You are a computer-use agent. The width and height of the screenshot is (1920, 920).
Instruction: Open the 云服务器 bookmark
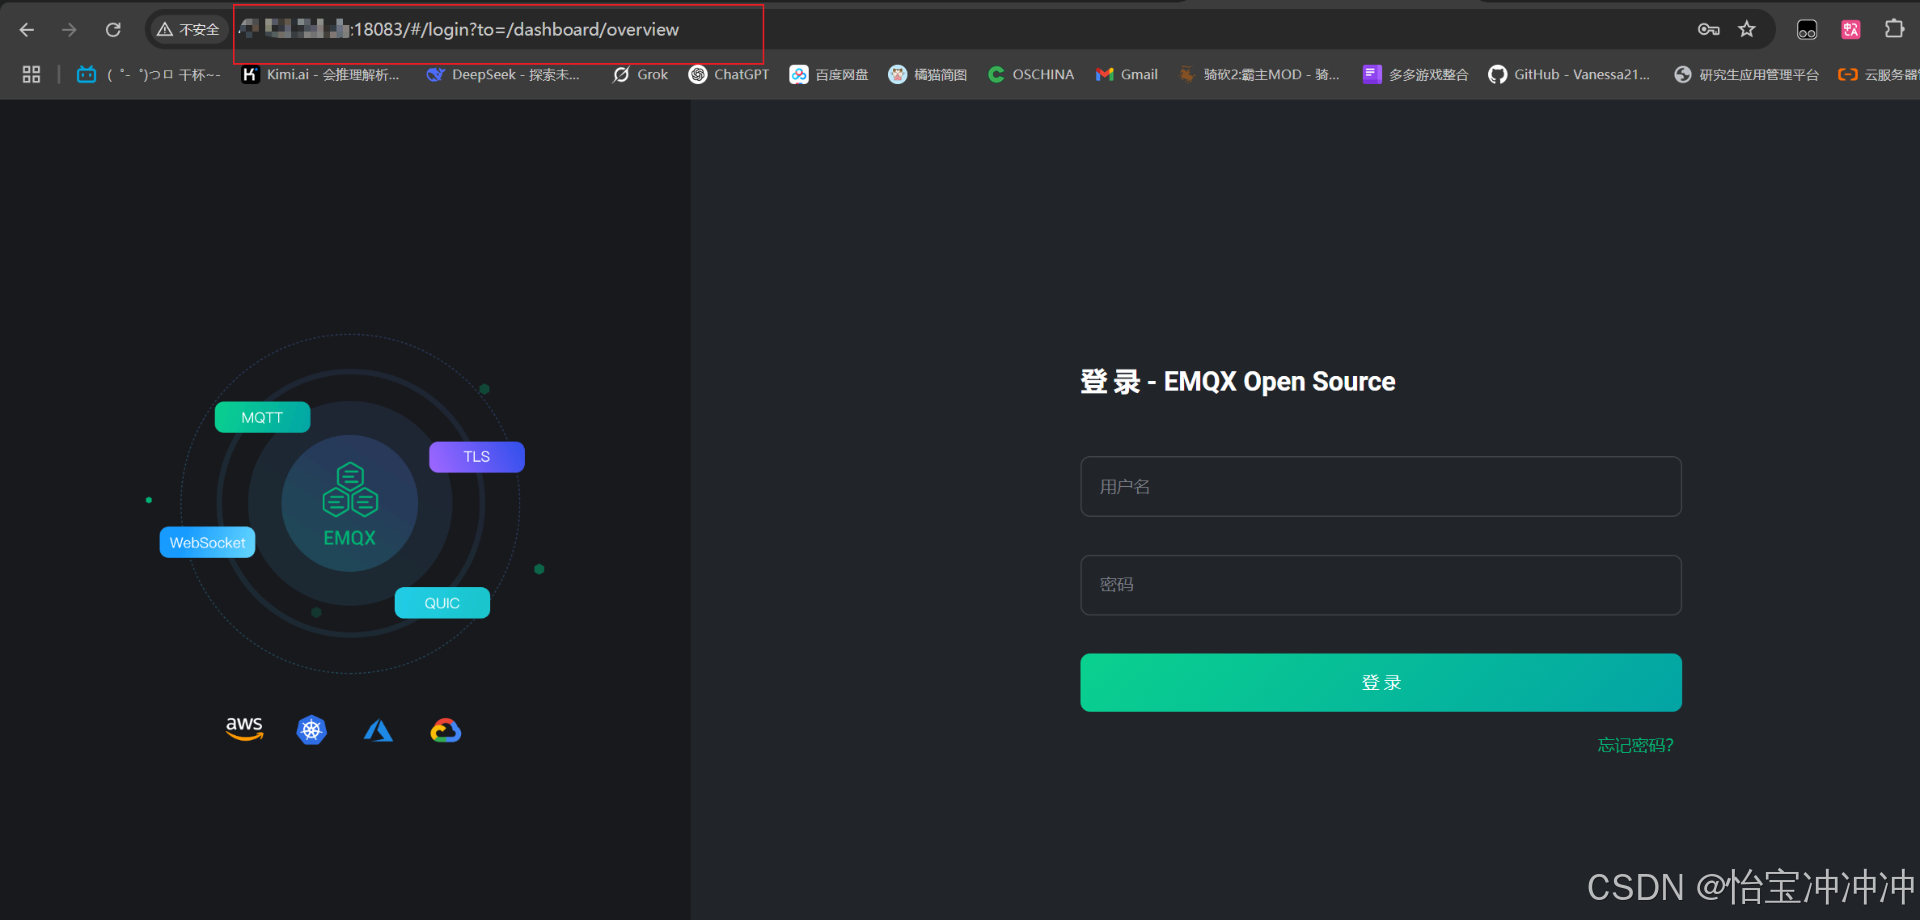click(1879, 75)
